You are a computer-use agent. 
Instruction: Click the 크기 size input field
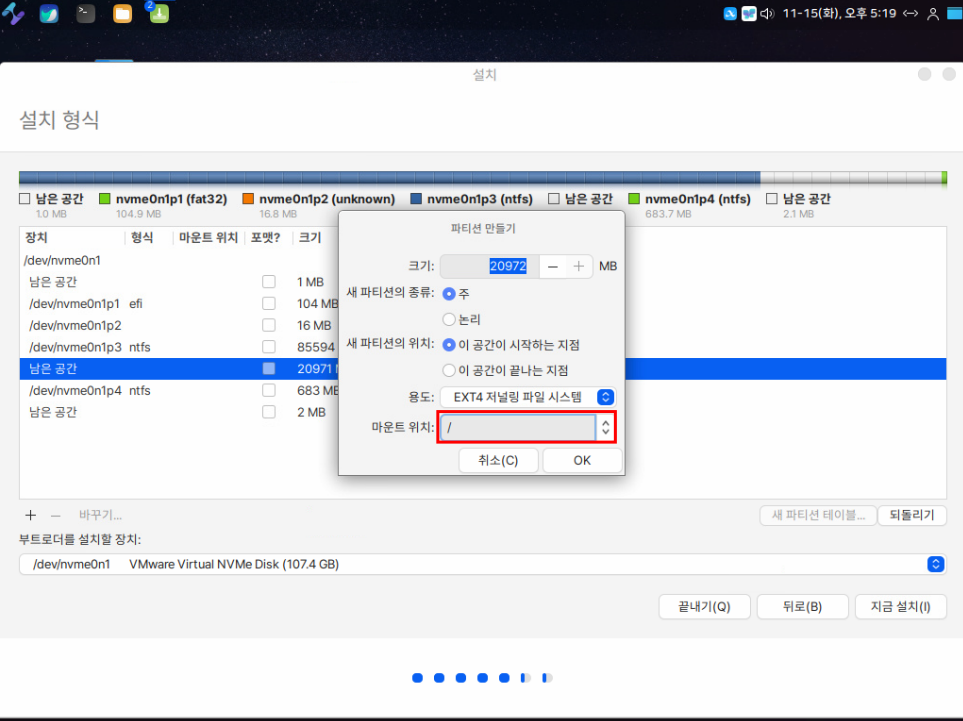click(488, 267)
